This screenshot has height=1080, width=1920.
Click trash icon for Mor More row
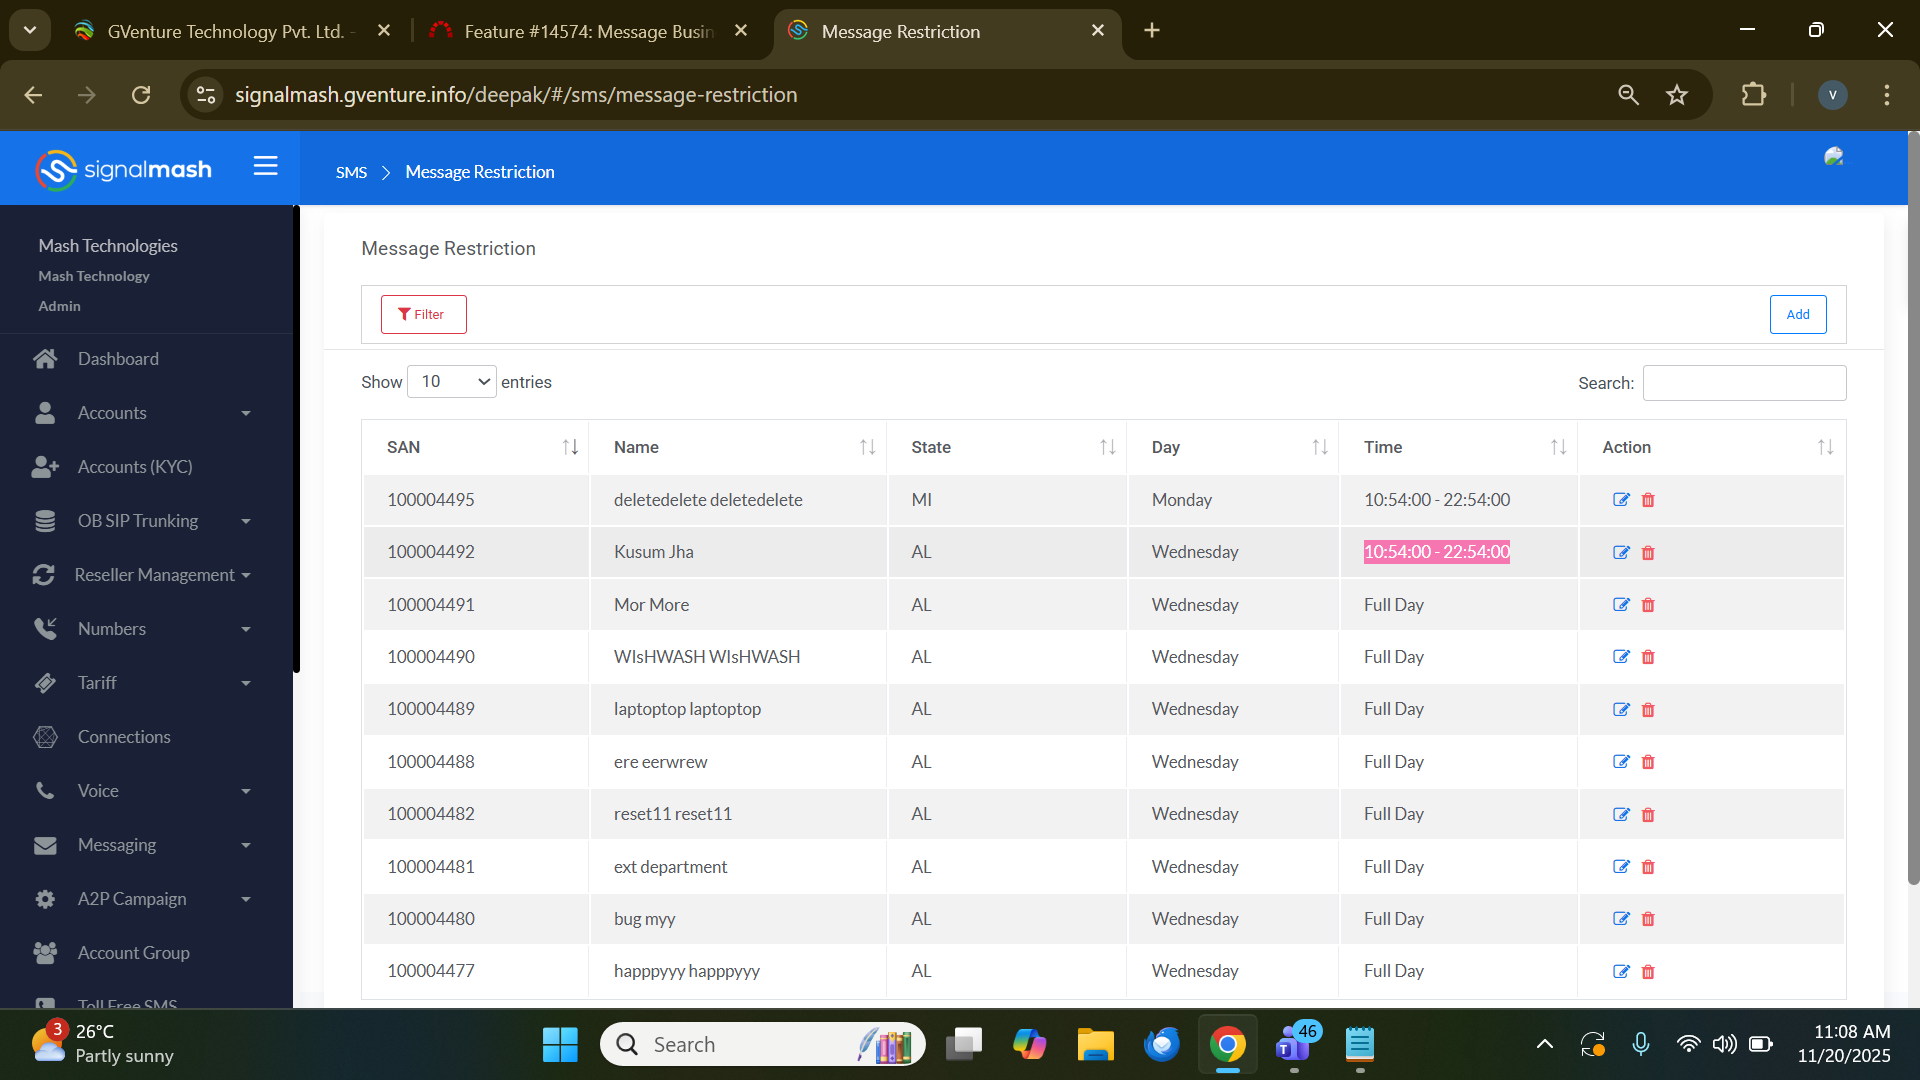(1648, 605)
